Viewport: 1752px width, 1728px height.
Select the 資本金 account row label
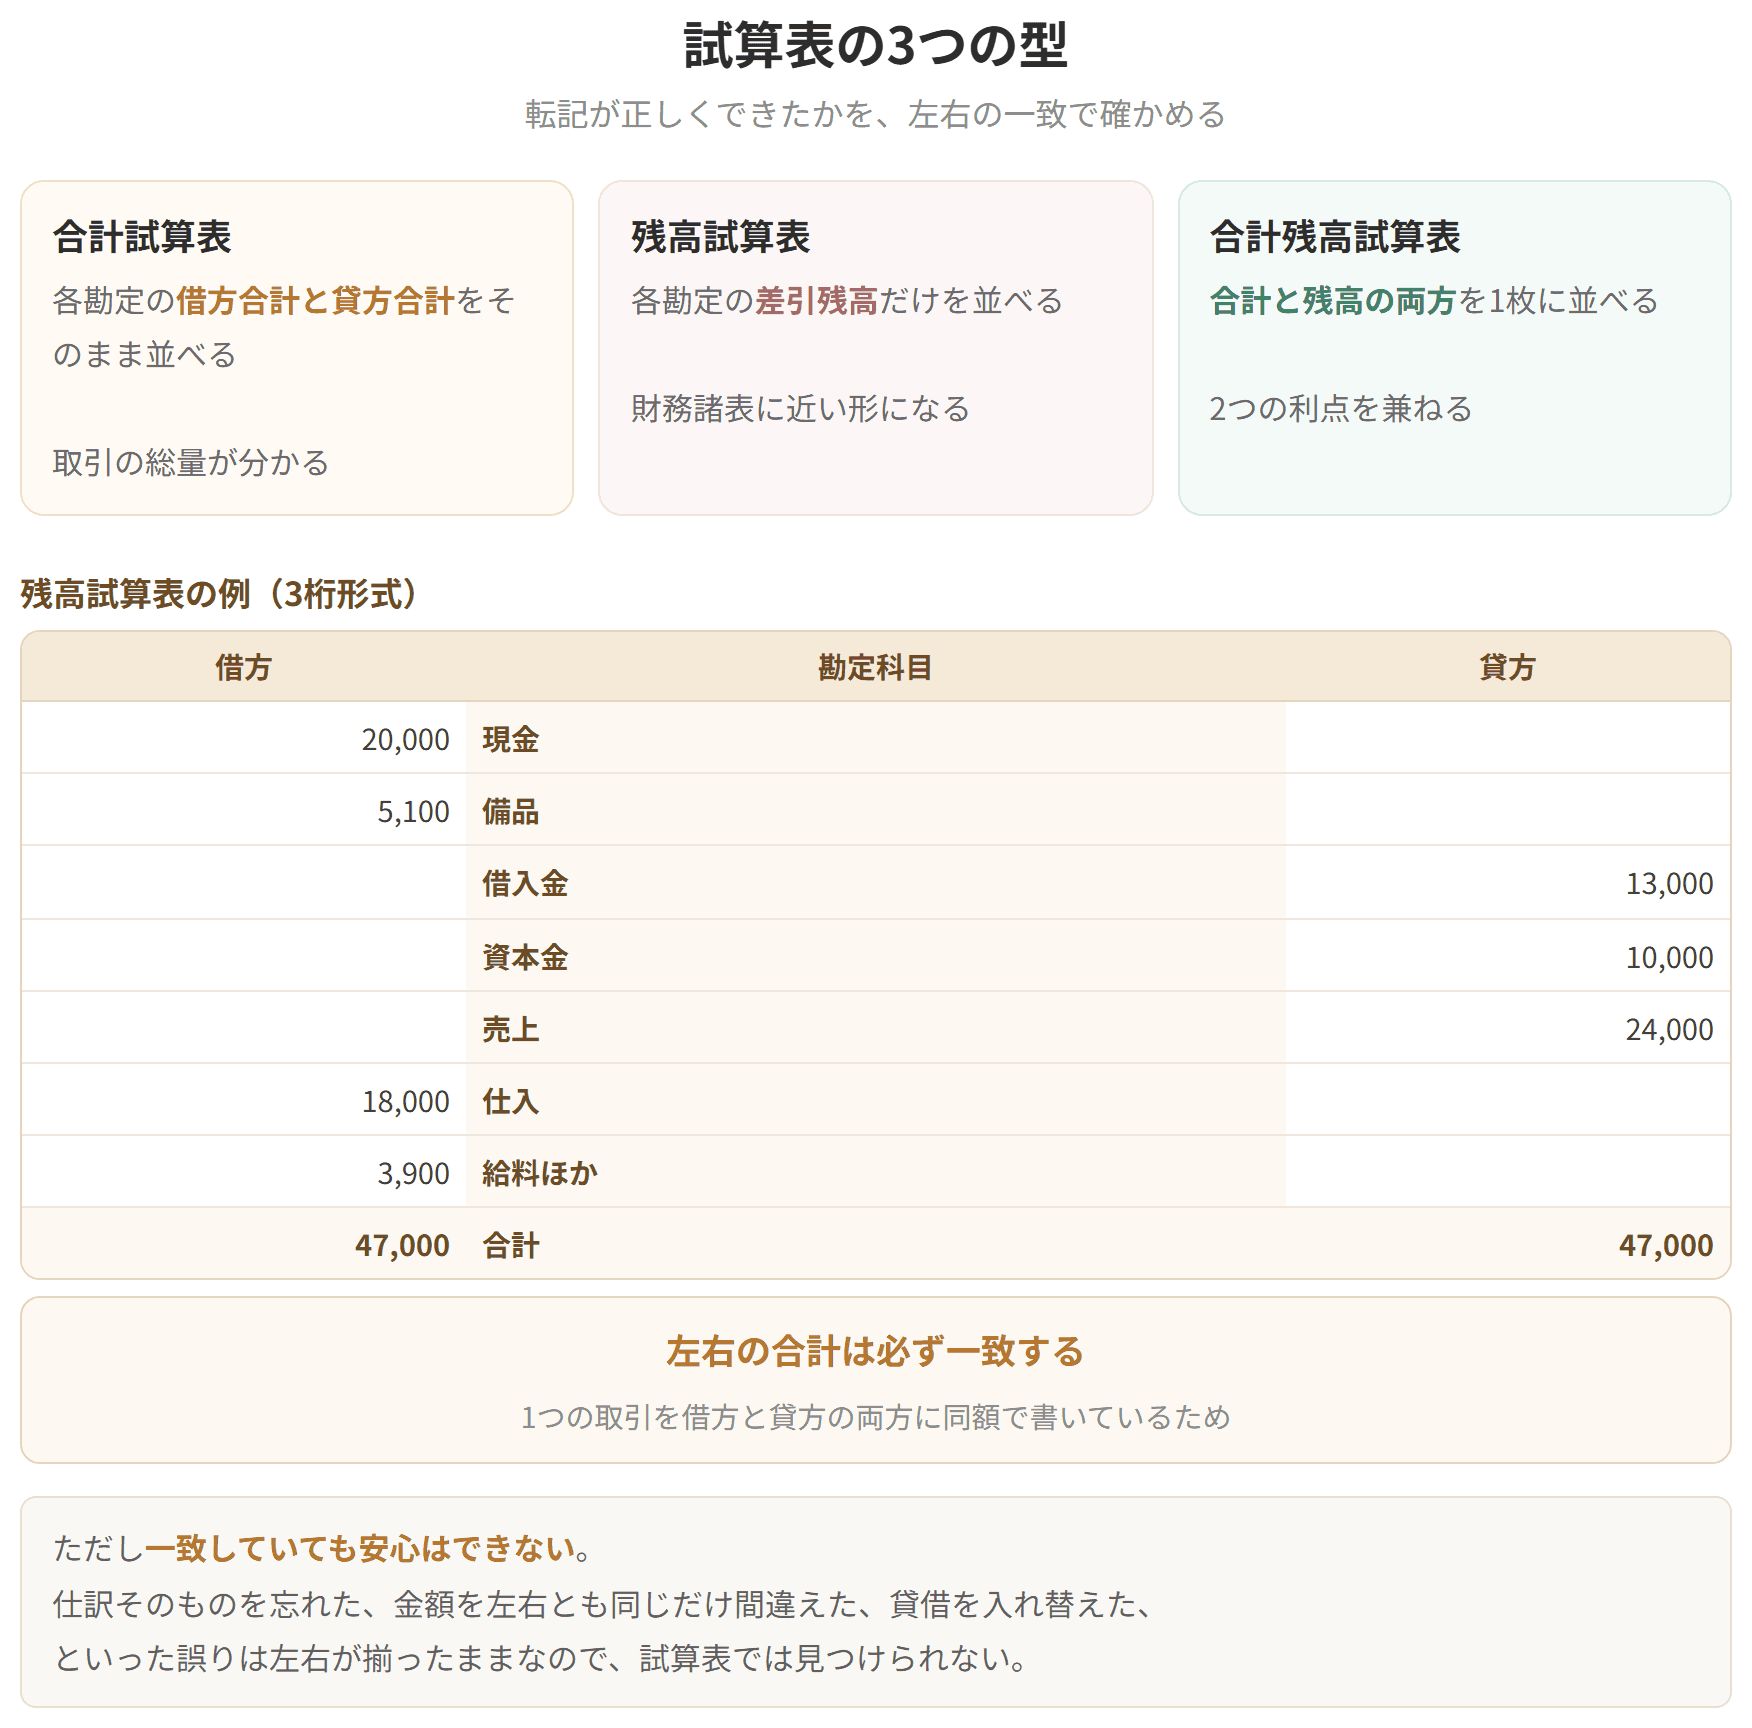525,957
